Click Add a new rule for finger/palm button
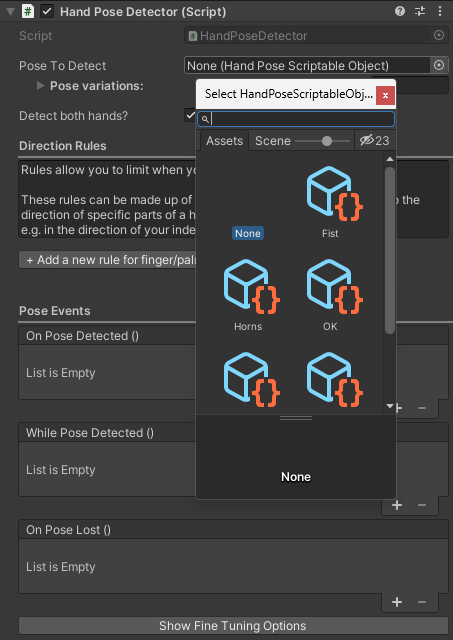Image resolution: width=453 pixels, height=640 pixels. 108,260
